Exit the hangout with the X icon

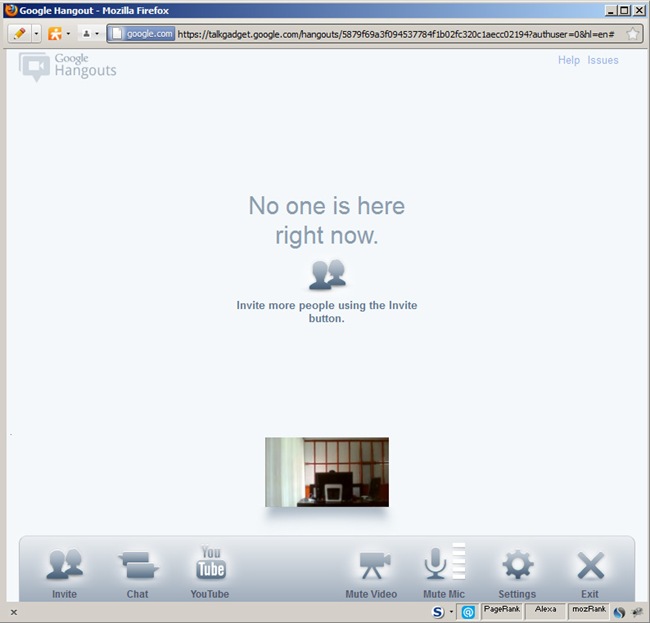[x=590, y=565]
